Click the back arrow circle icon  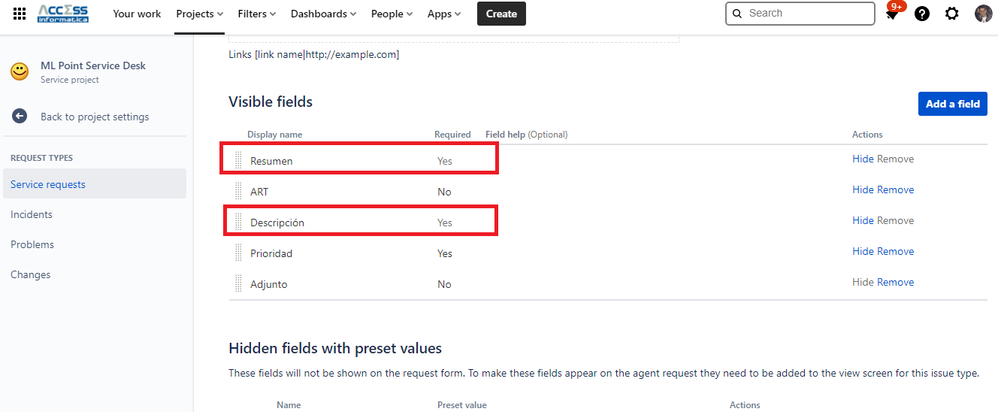coord(20,117)
